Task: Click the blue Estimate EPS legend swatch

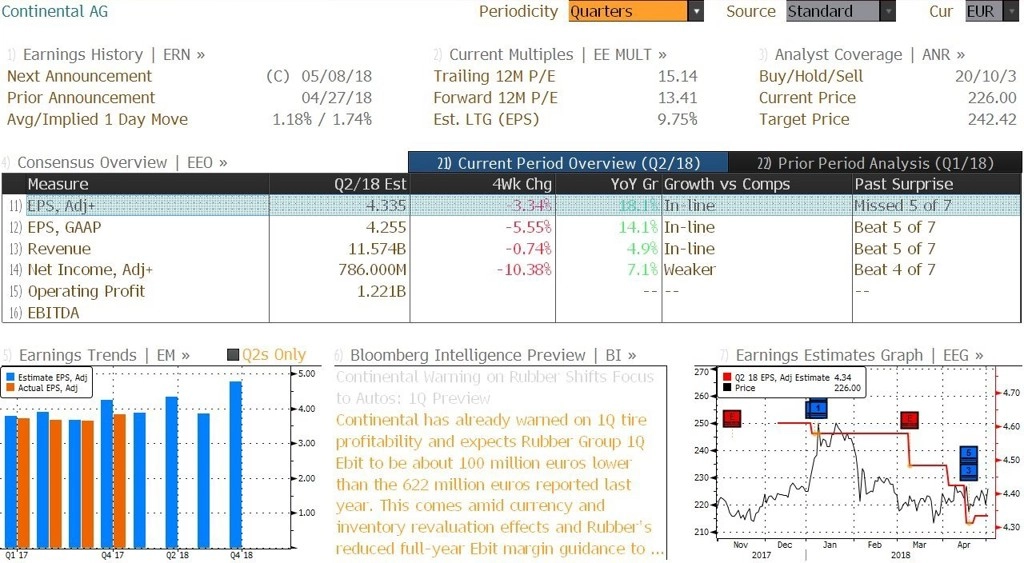Action: (10, 378)
